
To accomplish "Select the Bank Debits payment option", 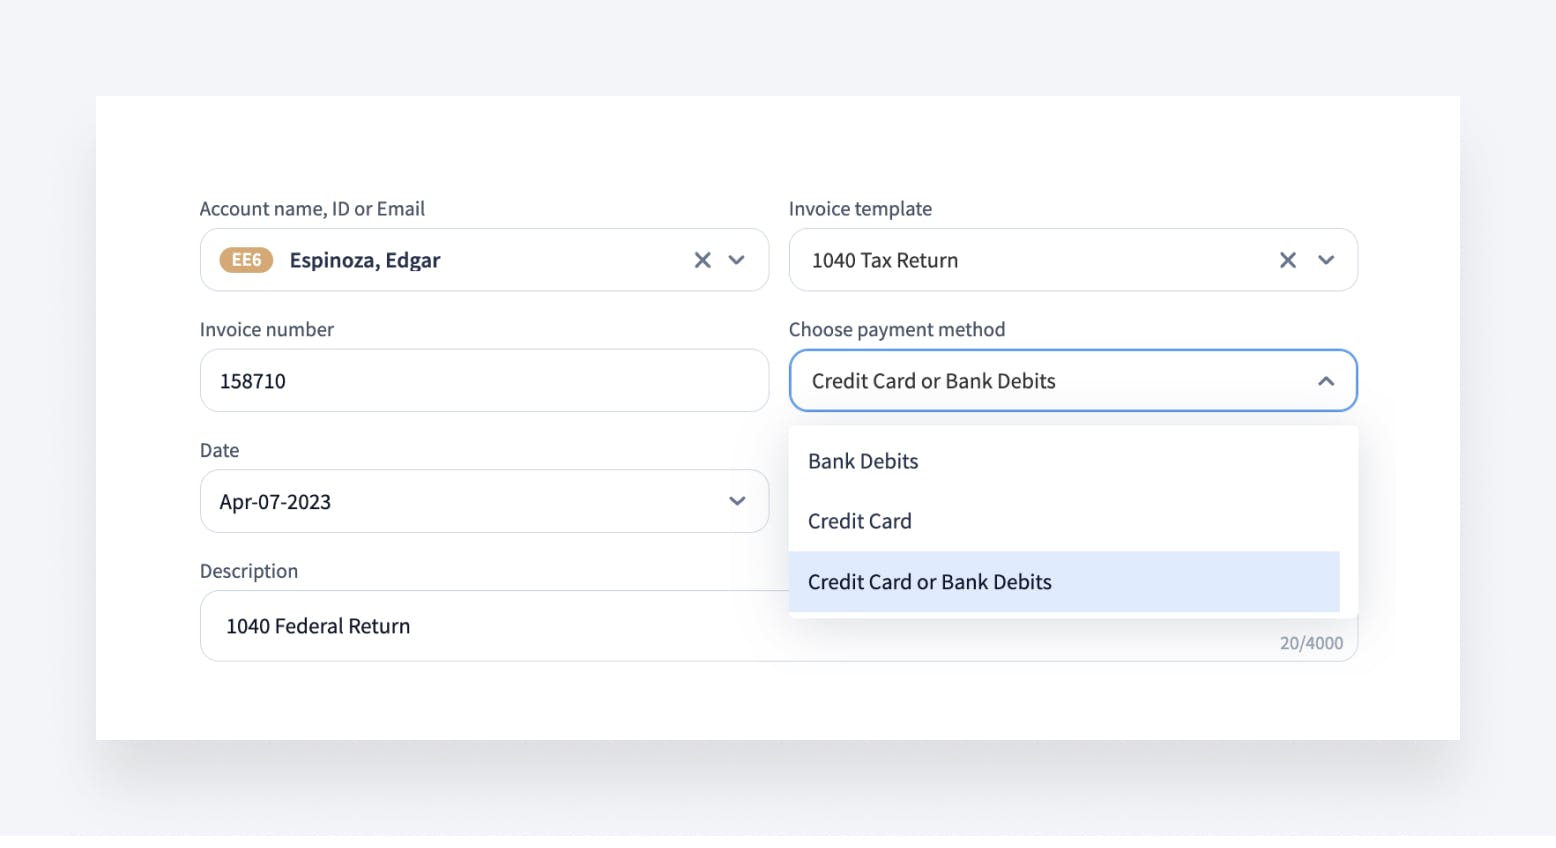I will point(863,461).
